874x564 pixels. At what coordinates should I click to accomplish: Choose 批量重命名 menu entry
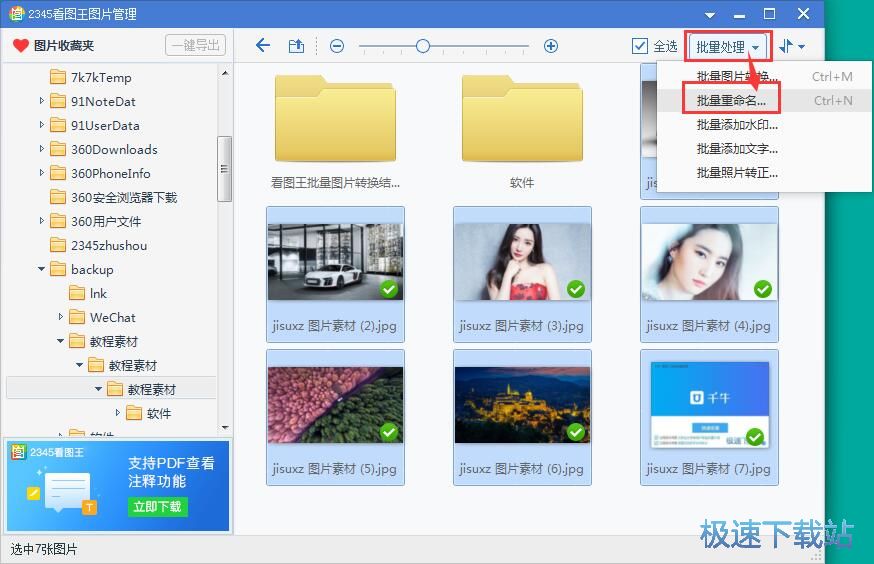coord(765,100)
